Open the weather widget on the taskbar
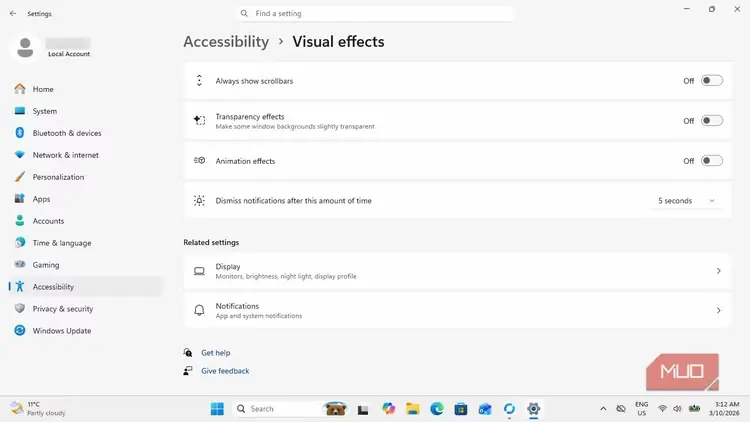 pyautogui.click(x=38, y=409)
